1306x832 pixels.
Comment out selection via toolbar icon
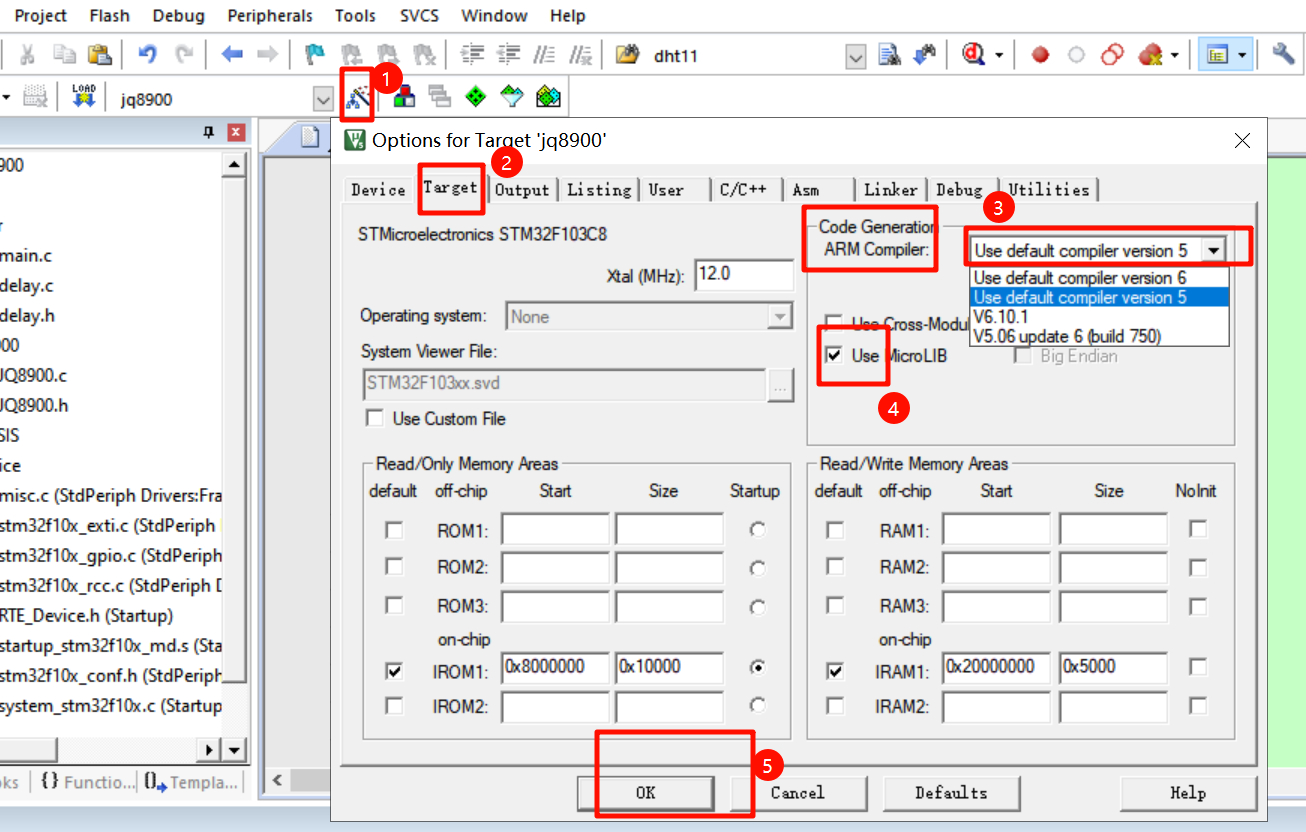click(545, 55)
